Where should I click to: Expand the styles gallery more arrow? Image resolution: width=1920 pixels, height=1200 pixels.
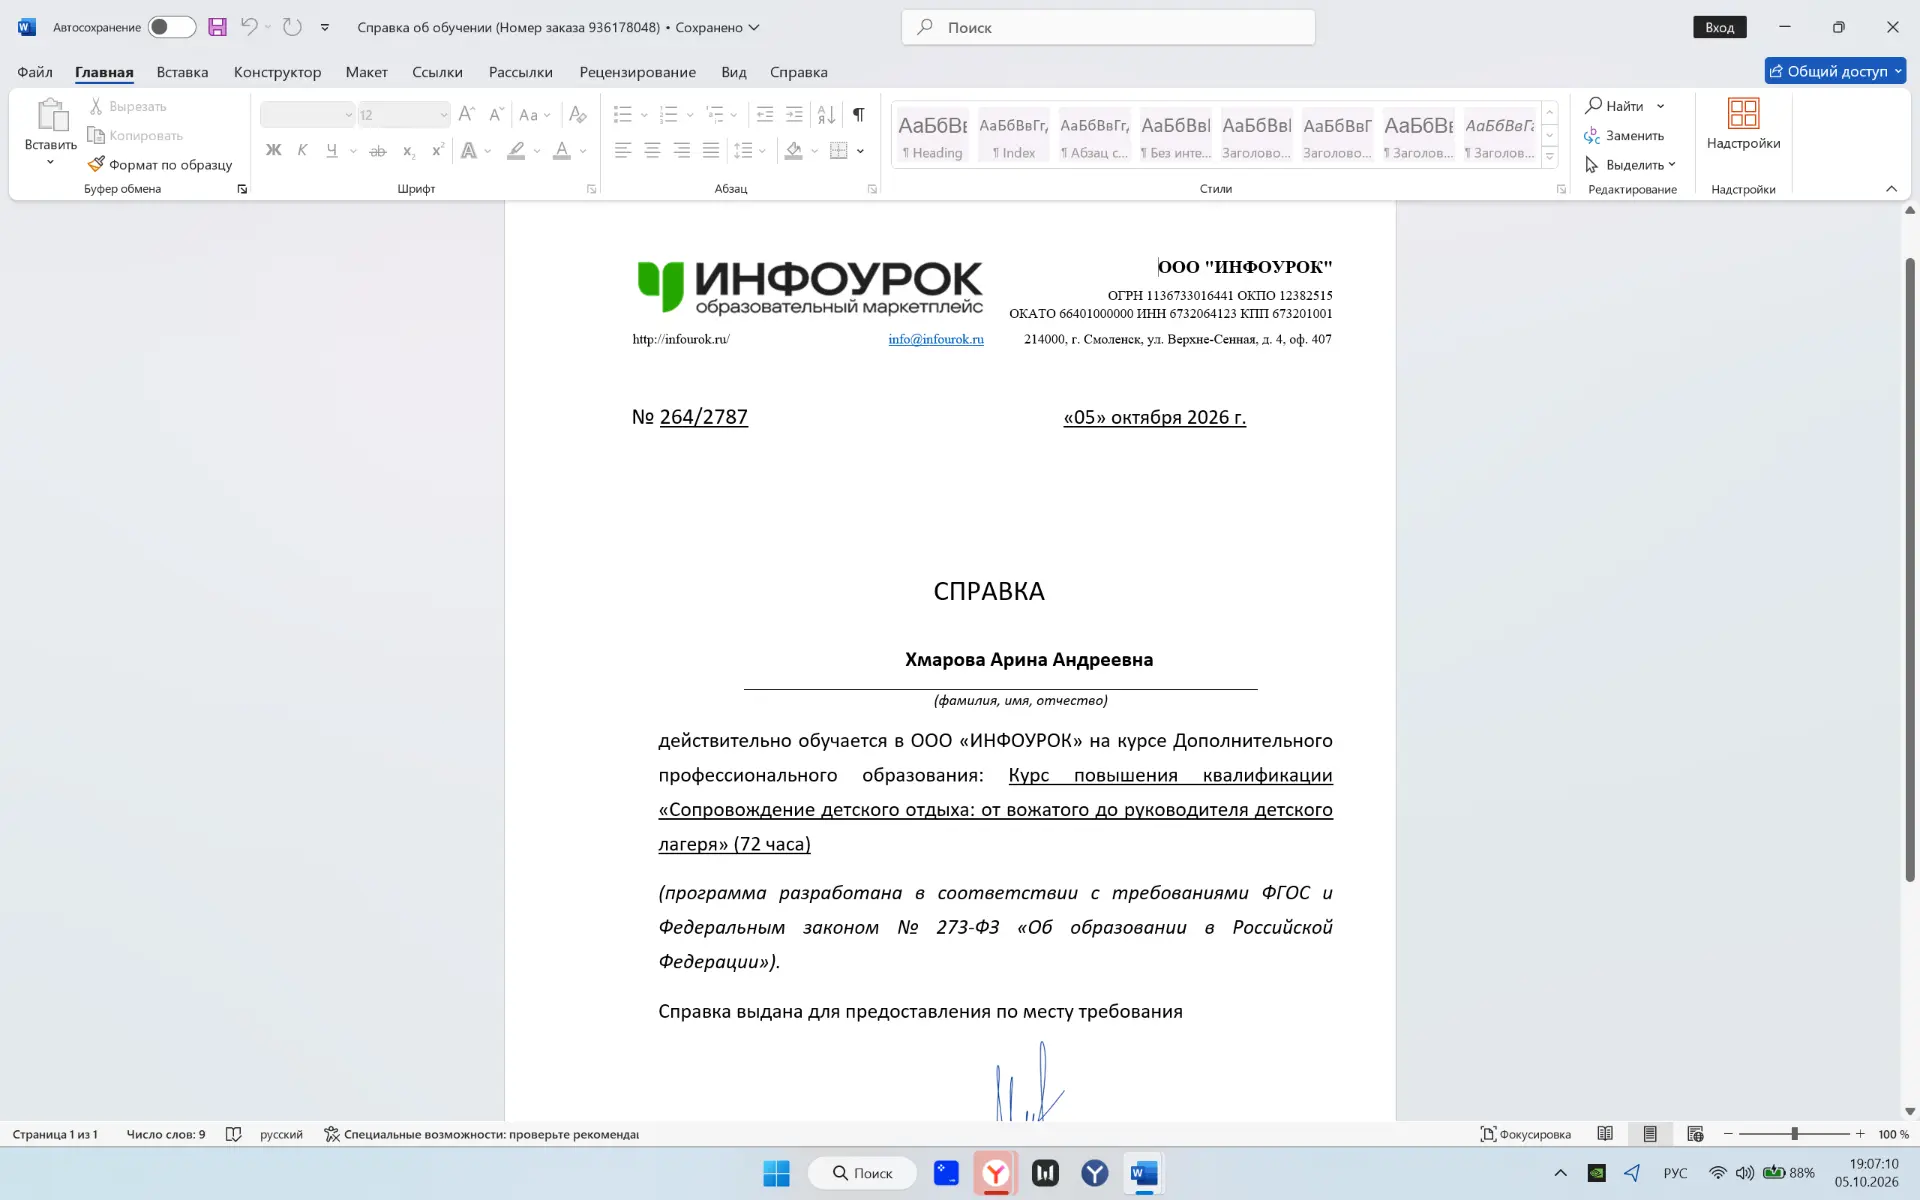(1550, 156)
